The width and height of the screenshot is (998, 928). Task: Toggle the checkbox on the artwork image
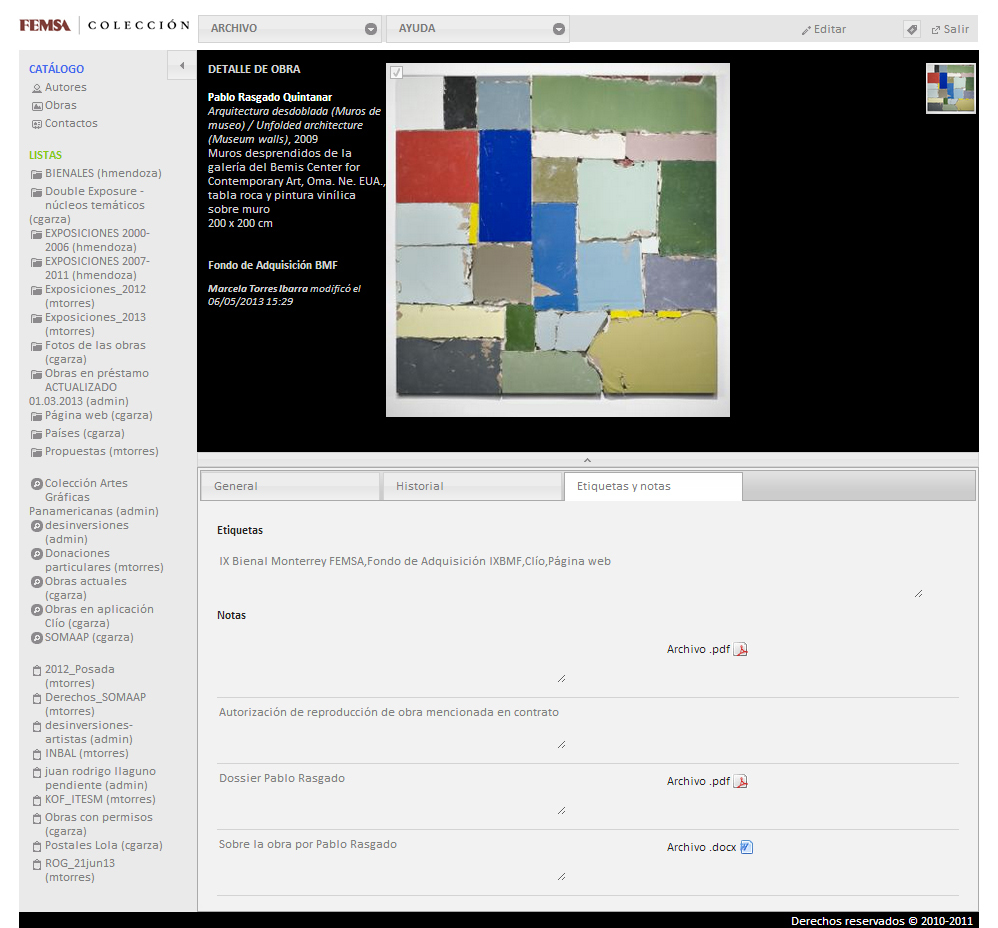pyautogui.click(x=396, y=72)
